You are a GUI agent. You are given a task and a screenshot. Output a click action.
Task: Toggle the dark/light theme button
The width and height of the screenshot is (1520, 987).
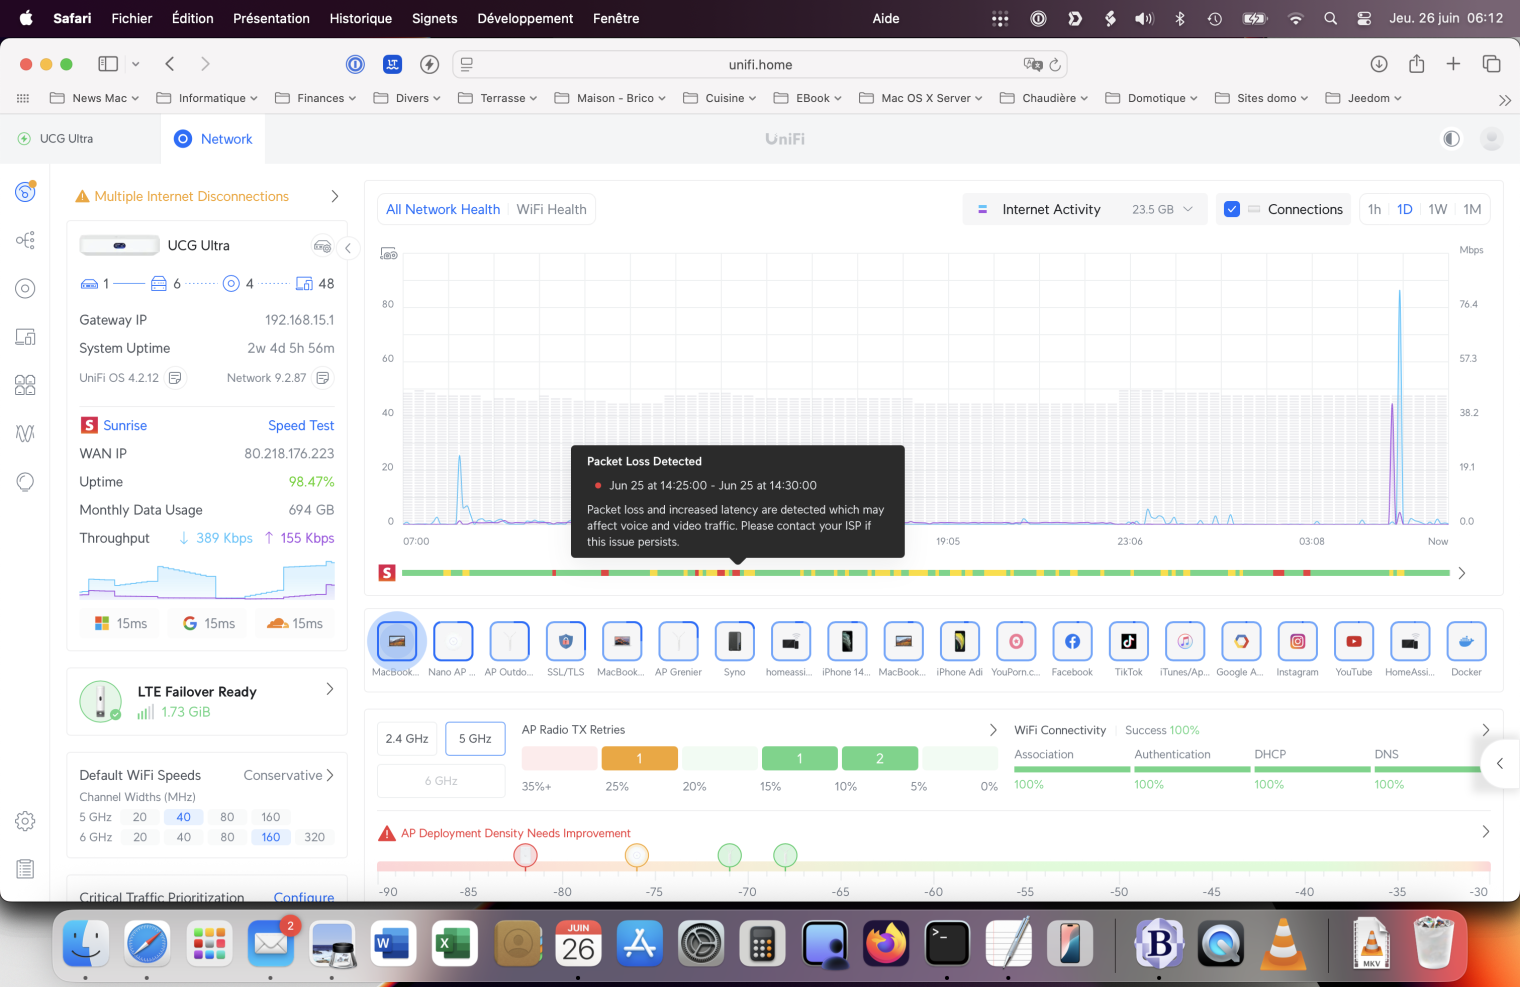(x=1451, y=139)
